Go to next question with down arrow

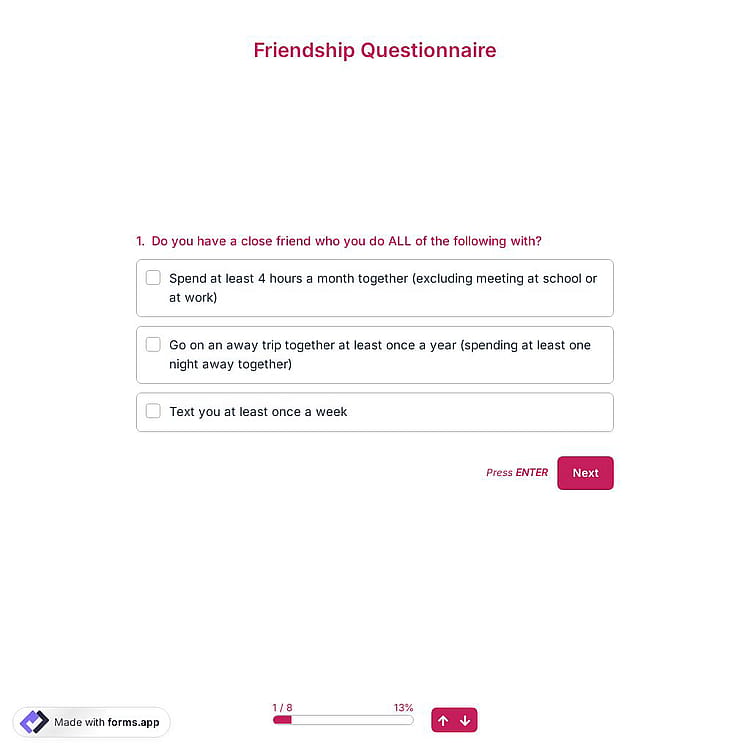pyautogui.click(x=465, y=720)
